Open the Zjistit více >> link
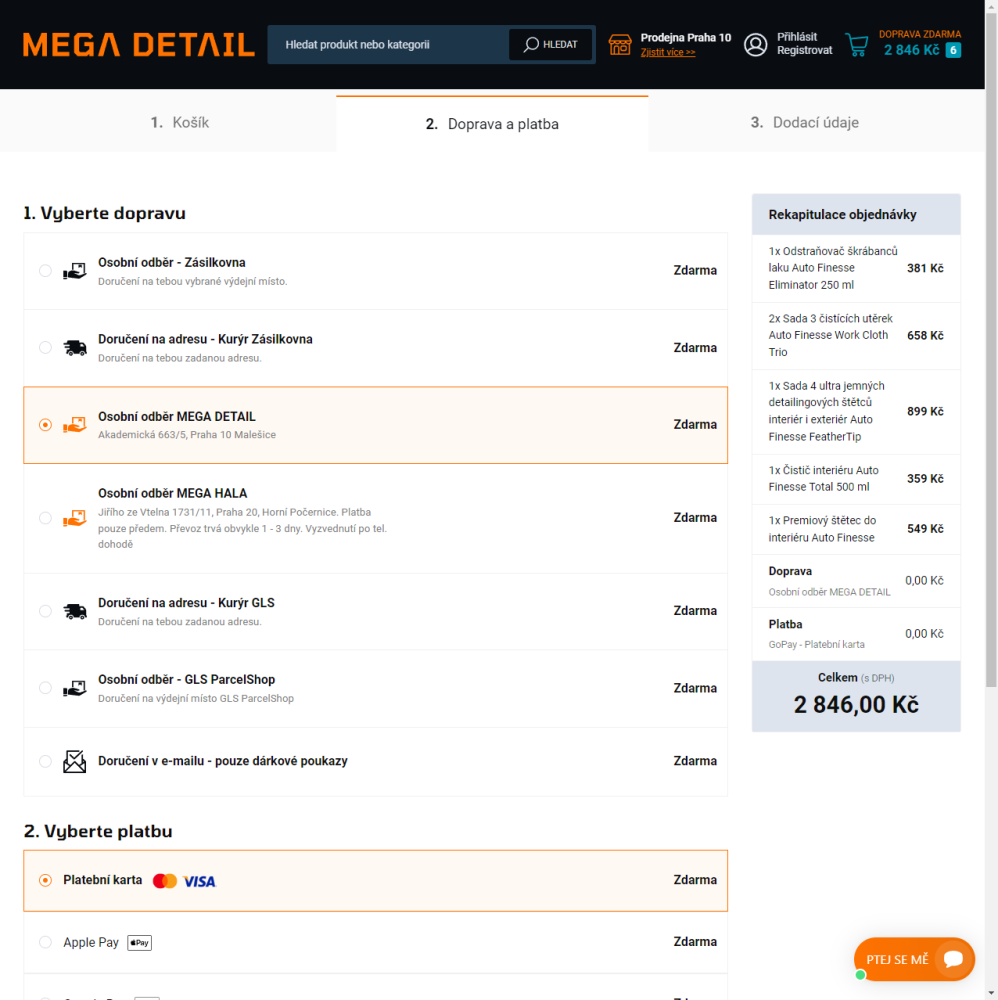Screen dimensions: 998x1000 668,52
